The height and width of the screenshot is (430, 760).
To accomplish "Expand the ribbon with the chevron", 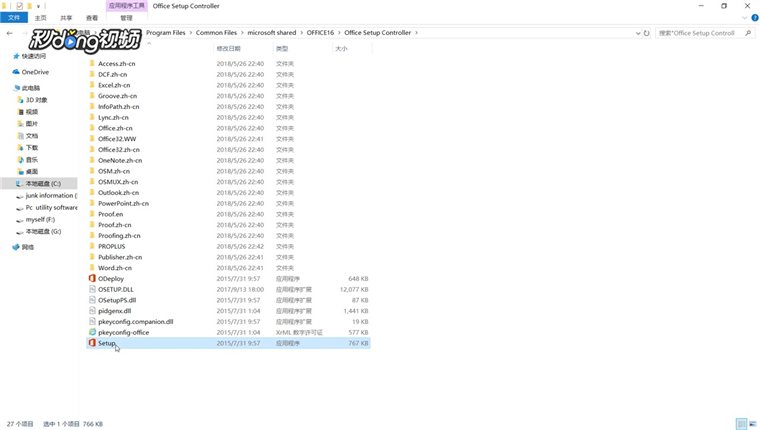I will pos(744,18).
